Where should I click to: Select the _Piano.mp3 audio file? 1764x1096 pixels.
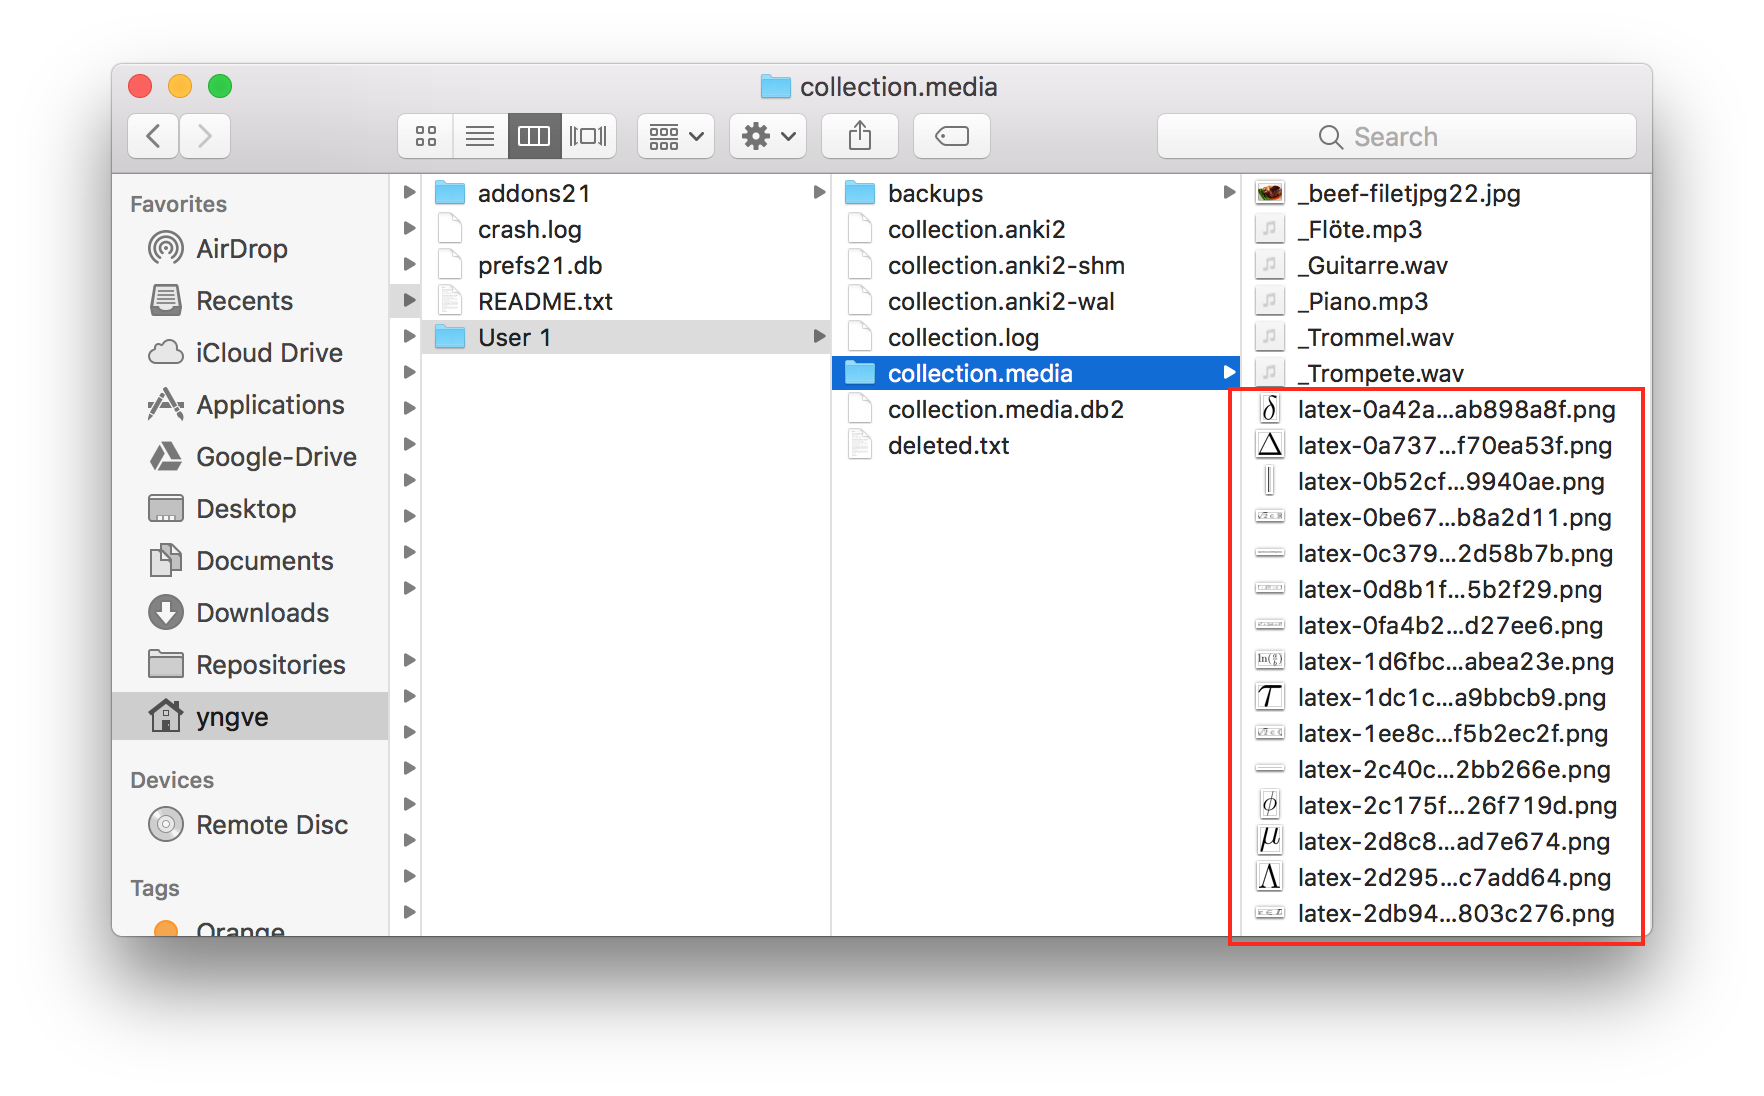[1446, 301]
